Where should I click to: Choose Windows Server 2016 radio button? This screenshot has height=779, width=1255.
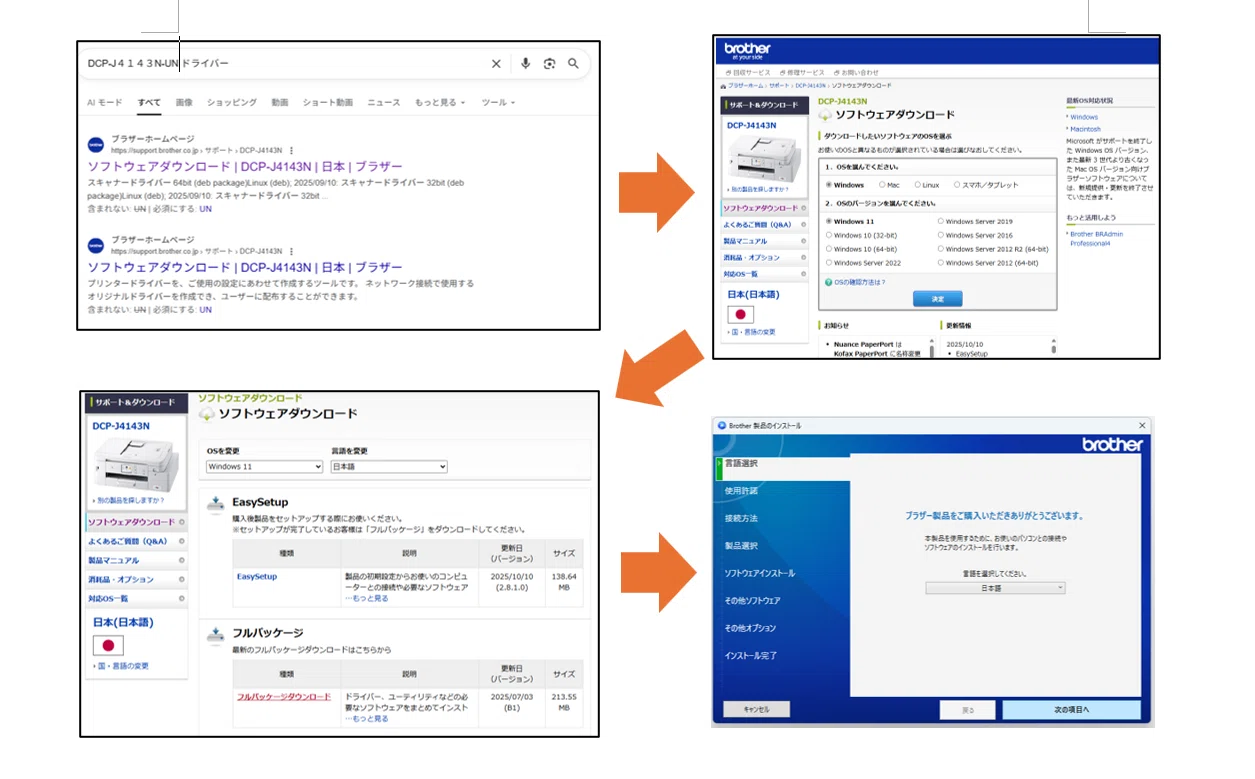click(x=941, y=235)
